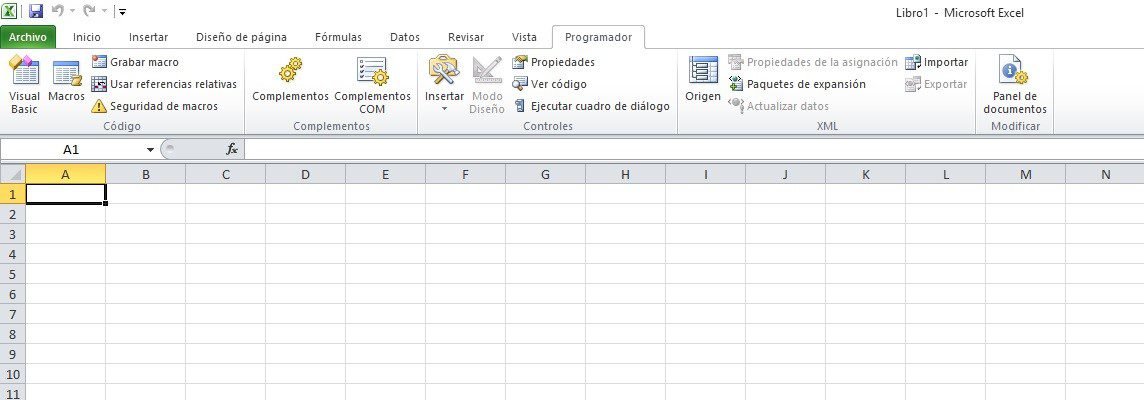Select row 1 header

[12, 194]
